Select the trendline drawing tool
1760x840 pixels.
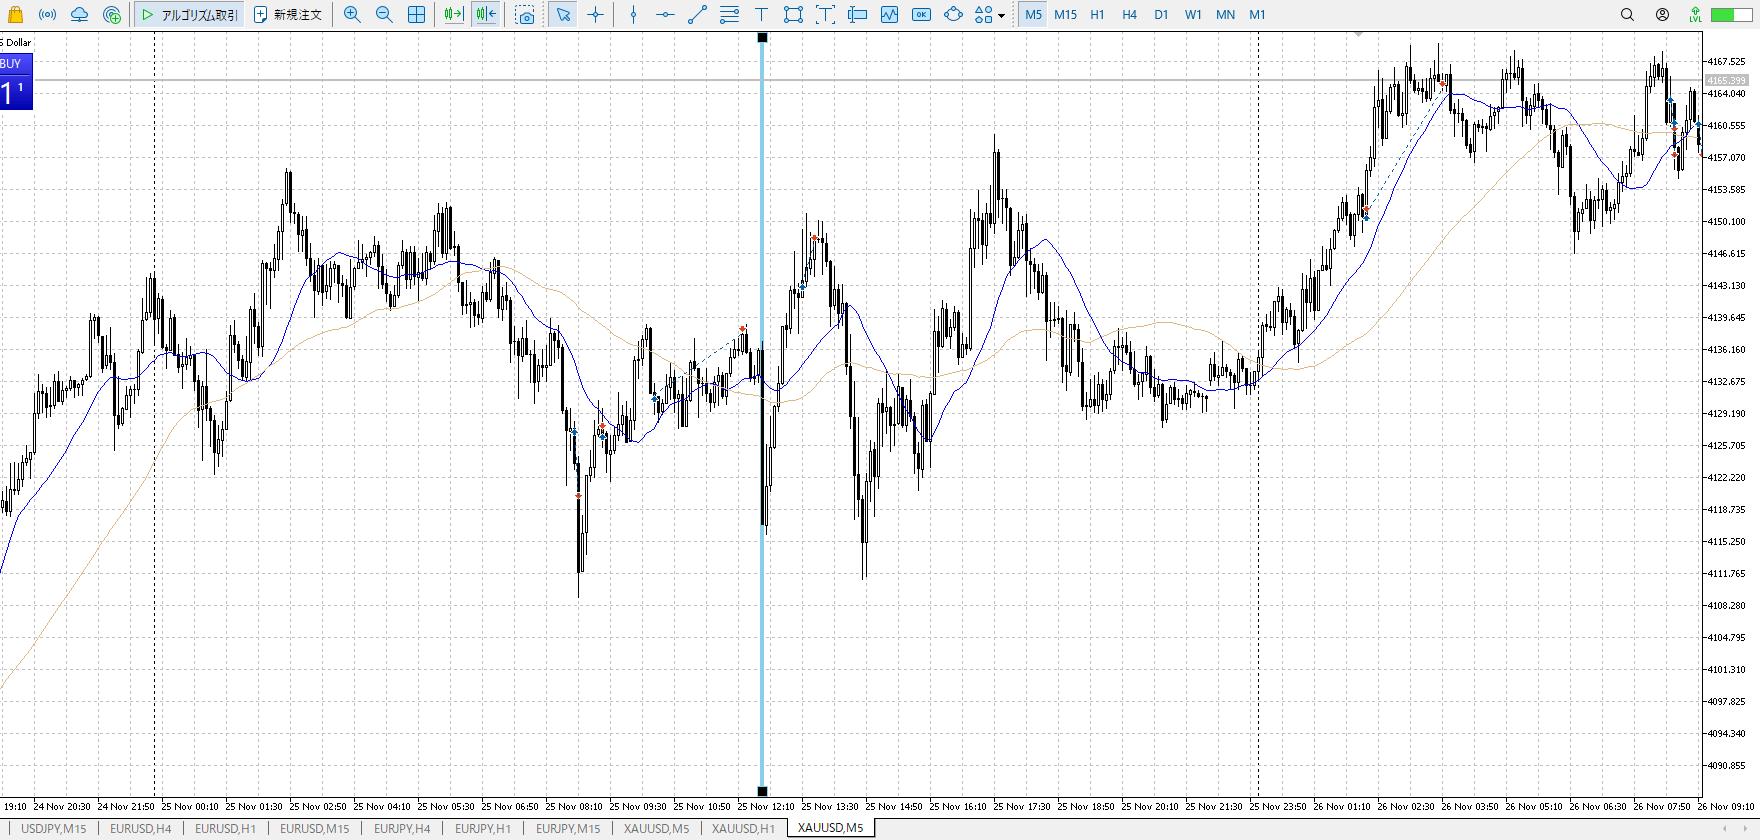(x=697, y=14)
